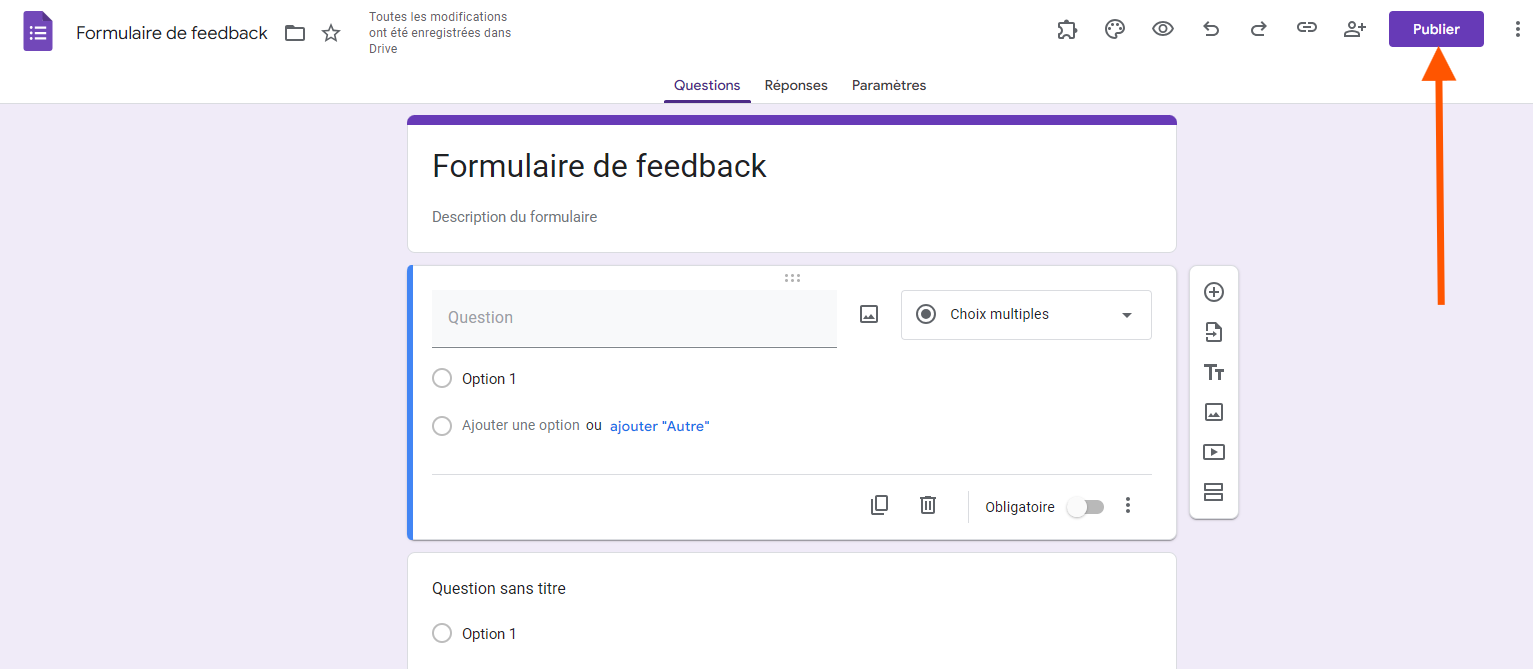Switch to the Réponses tab

(796, 86)
